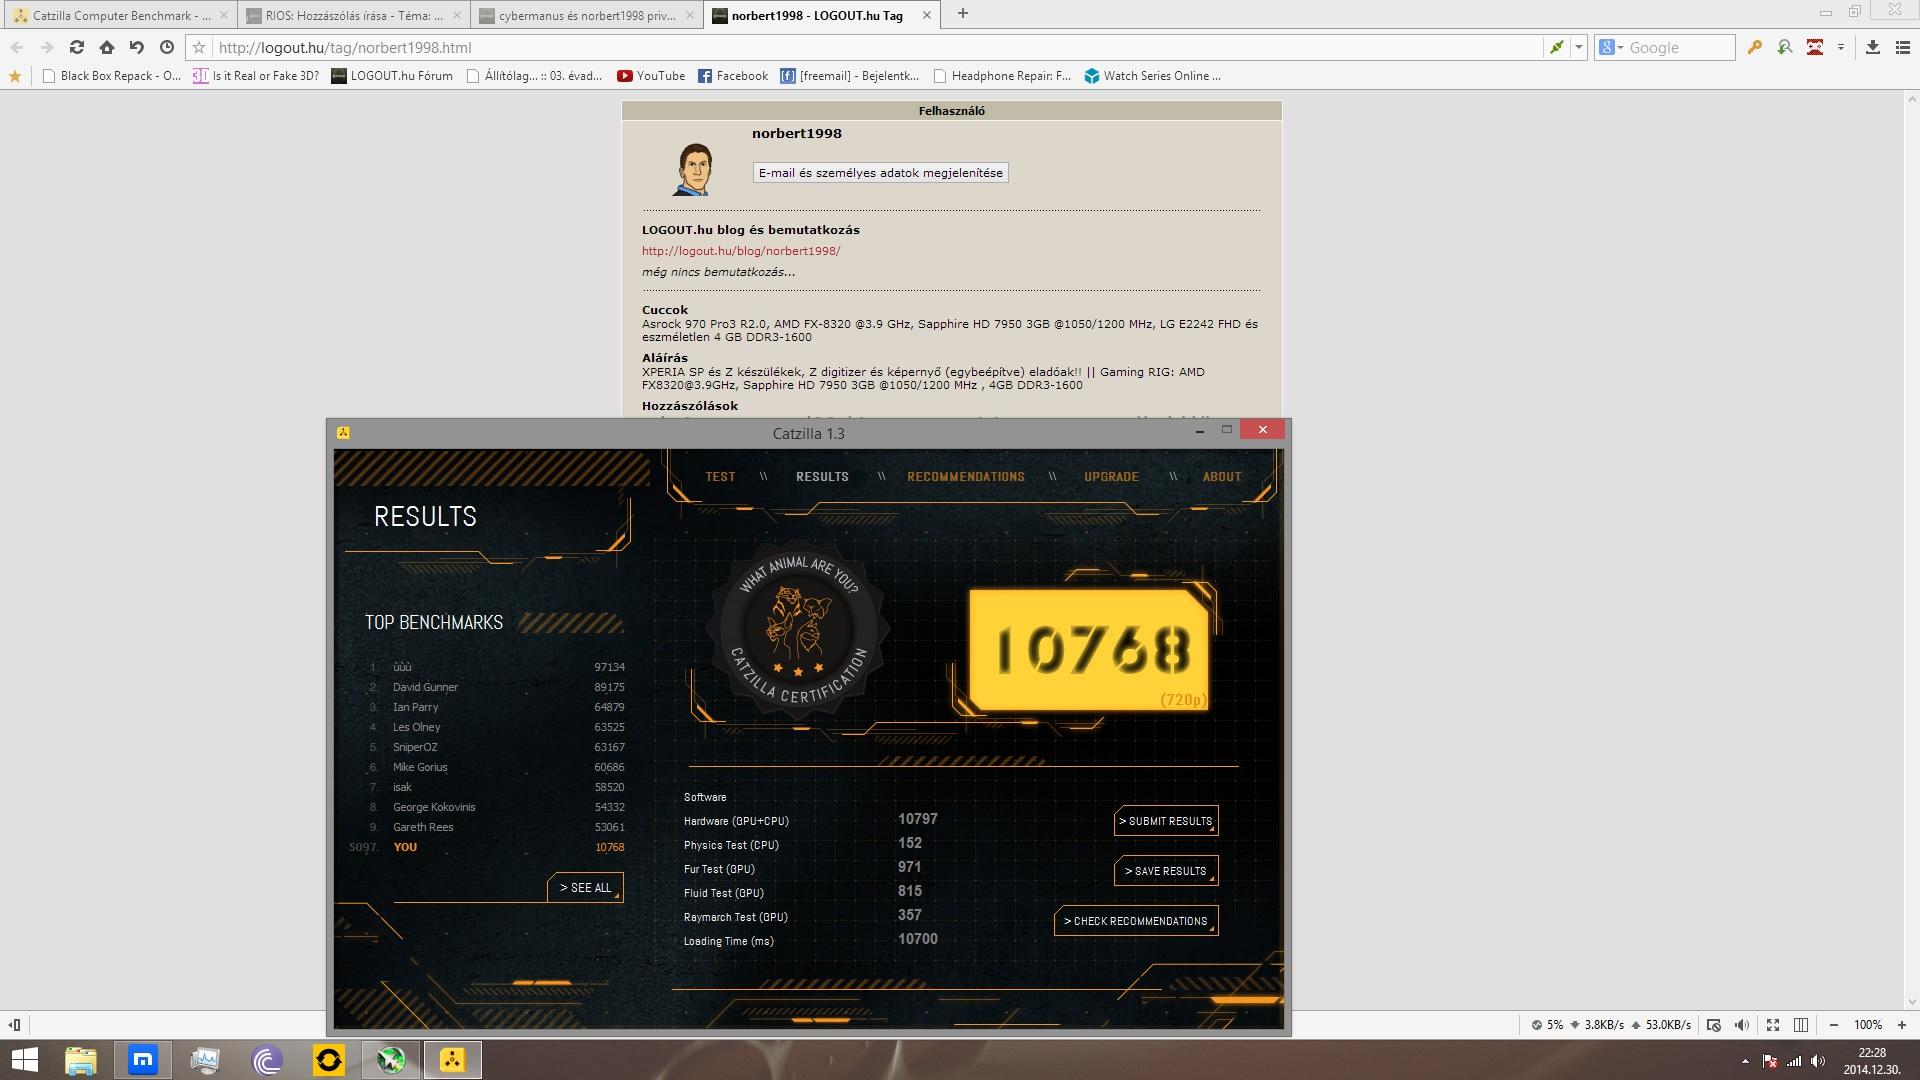
Task: Click the norbert1998 avatar image
Action: (694, 168)
